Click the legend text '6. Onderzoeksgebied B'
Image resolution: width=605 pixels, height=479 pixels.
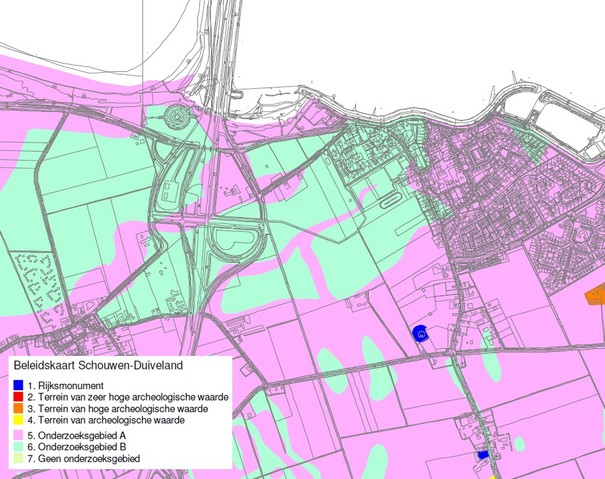click(x=77, y=447)
